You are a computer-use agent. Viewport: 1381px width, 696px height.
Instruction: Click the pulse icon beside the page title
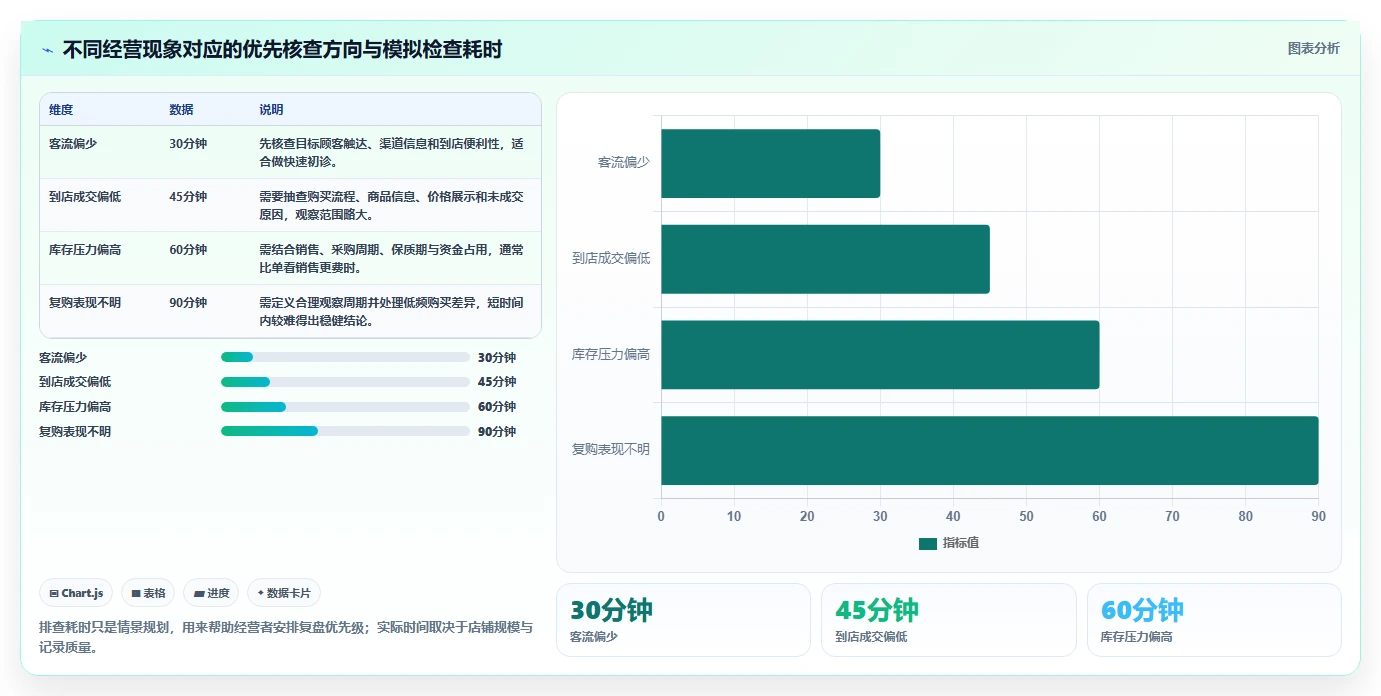[x=47, y=50]
